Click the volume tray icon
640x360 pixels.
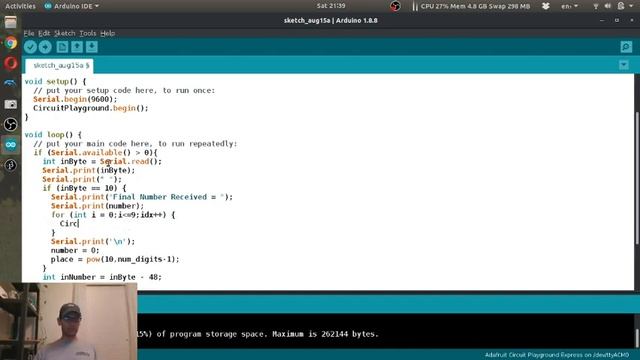(608, 6)
